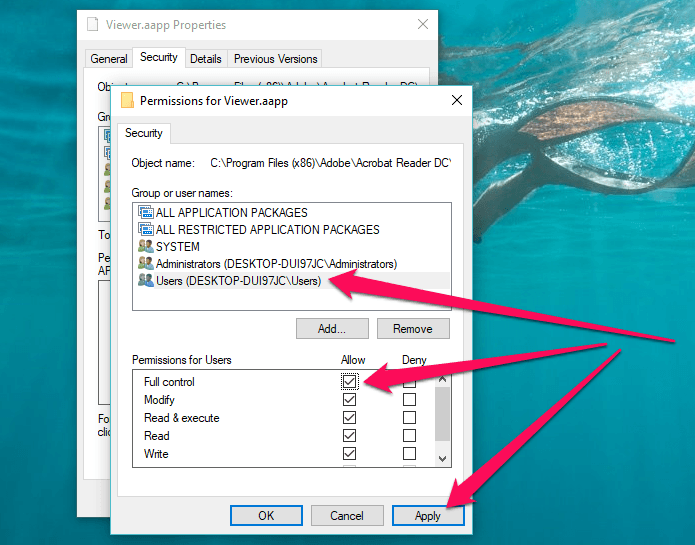
Task: Click the Add... button
Action: click(x=332, y=328)
